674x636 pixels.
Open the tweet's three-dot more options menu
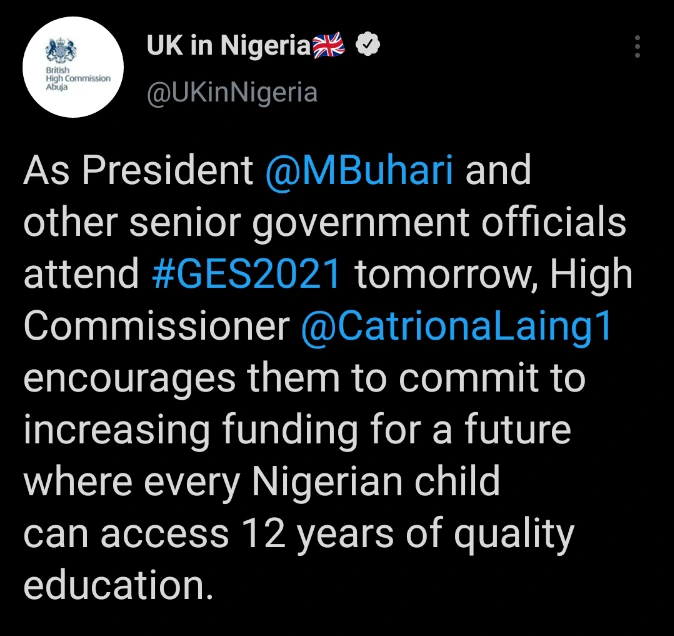pyautogui.click(x=639, y=47)
